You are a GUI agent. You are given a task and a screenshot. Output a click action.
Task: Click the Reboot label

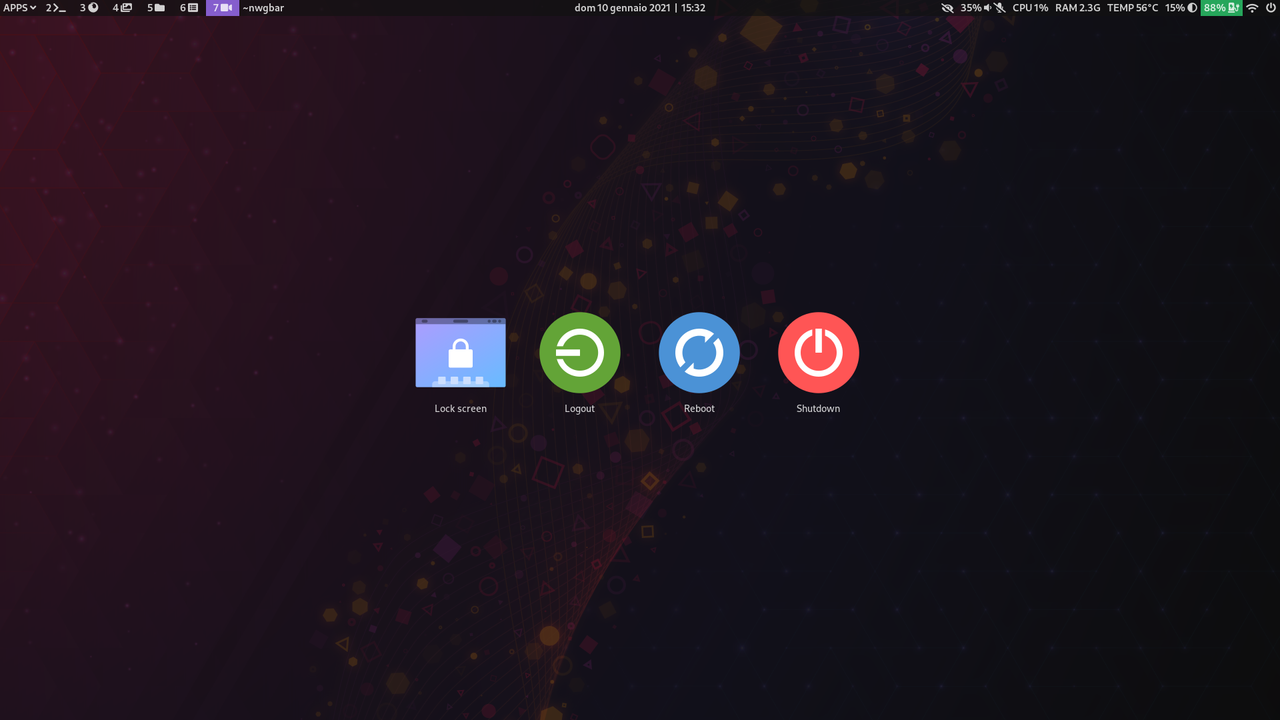coord(699,408)
